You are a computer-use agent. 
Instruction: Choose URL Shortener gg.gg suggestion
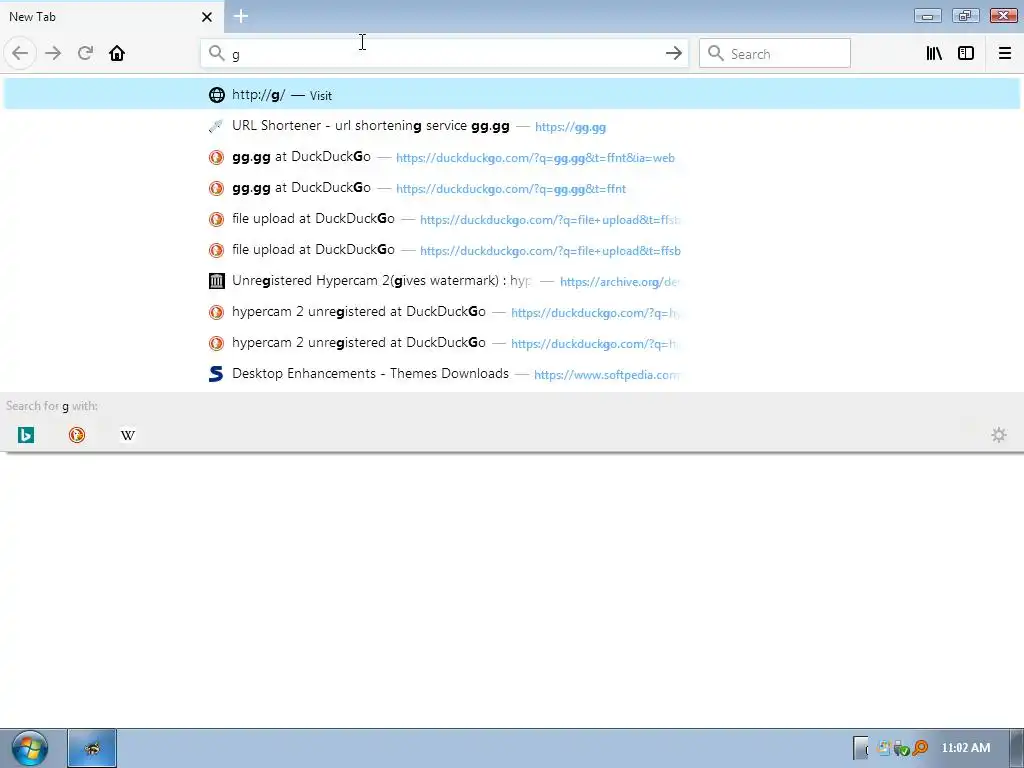[x=512, y=126]
